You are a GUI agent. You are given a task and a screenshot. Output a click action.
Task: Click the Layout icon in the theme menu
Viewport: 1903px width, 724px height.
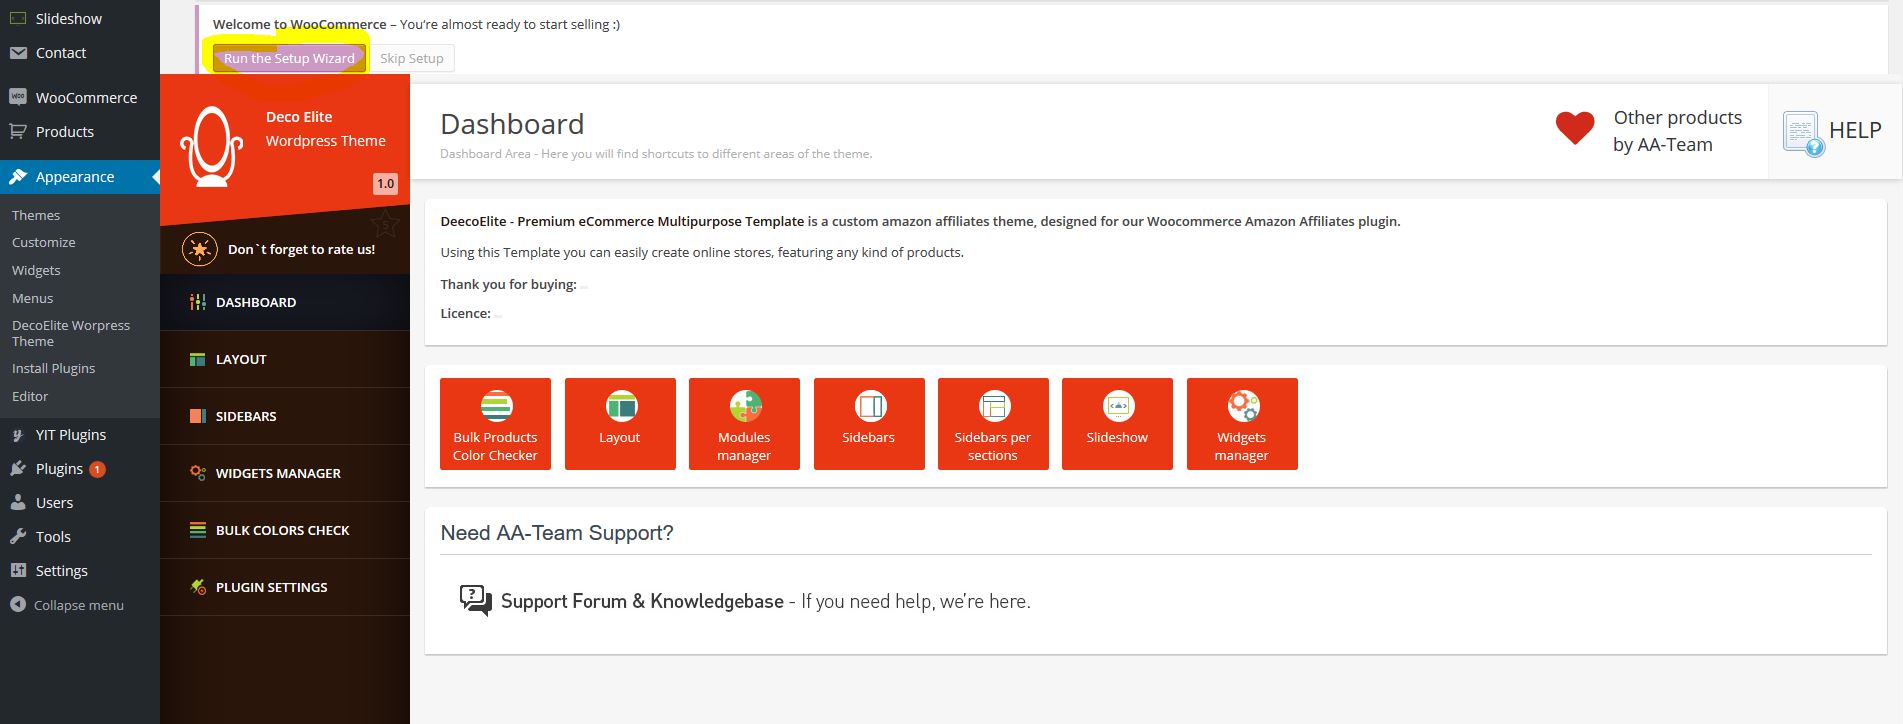198,359
